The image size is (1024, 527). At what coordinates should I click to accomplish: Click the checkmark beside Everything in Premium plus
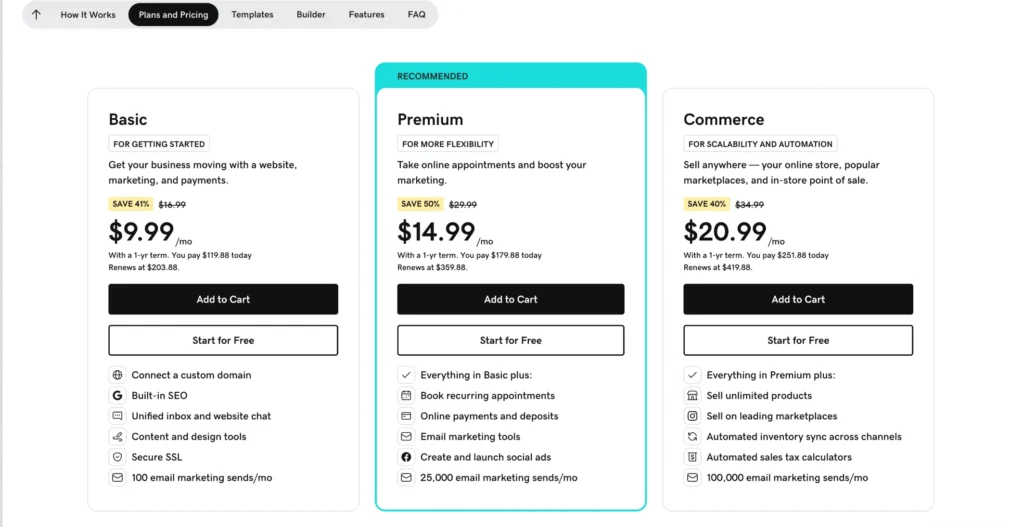click(x=692, y=375)
